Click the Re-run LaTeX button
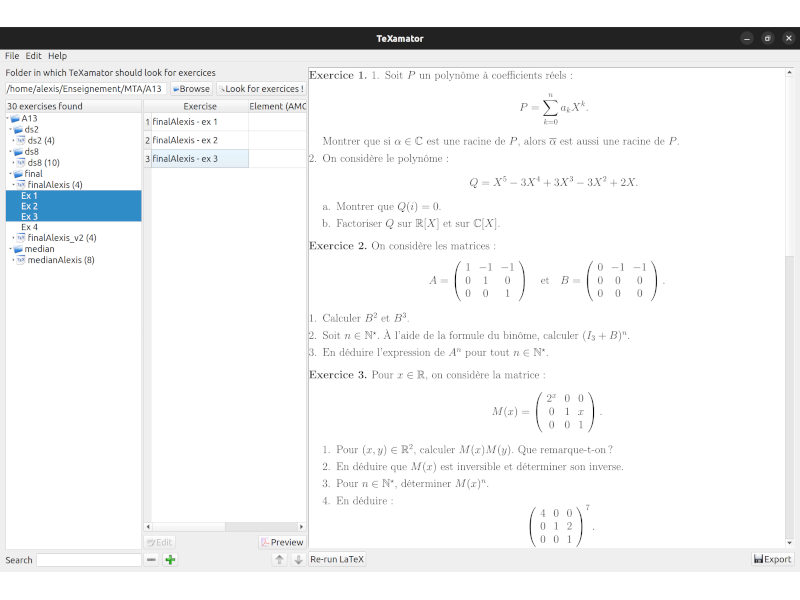The height and width of the screenshot is (600, 800). [337, 560]
